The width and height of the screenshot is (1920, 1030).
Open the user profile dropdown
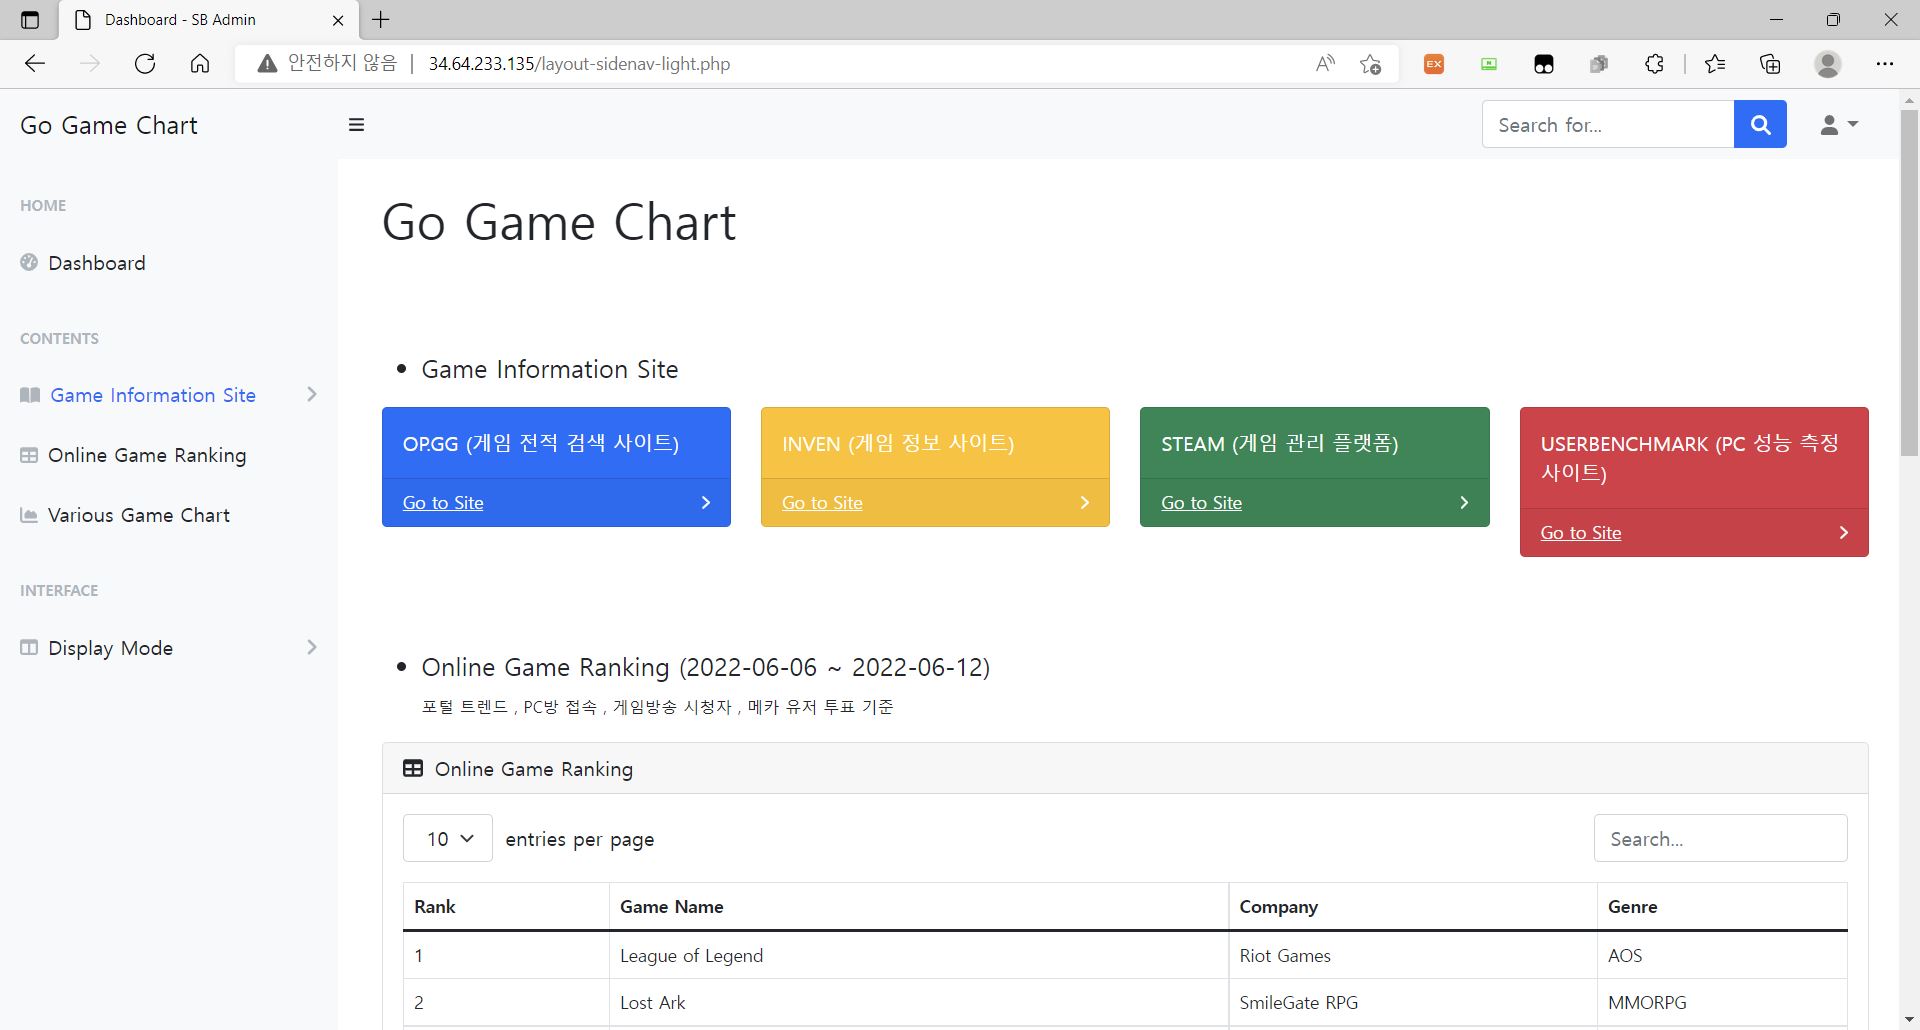(x=1838, y=124)
